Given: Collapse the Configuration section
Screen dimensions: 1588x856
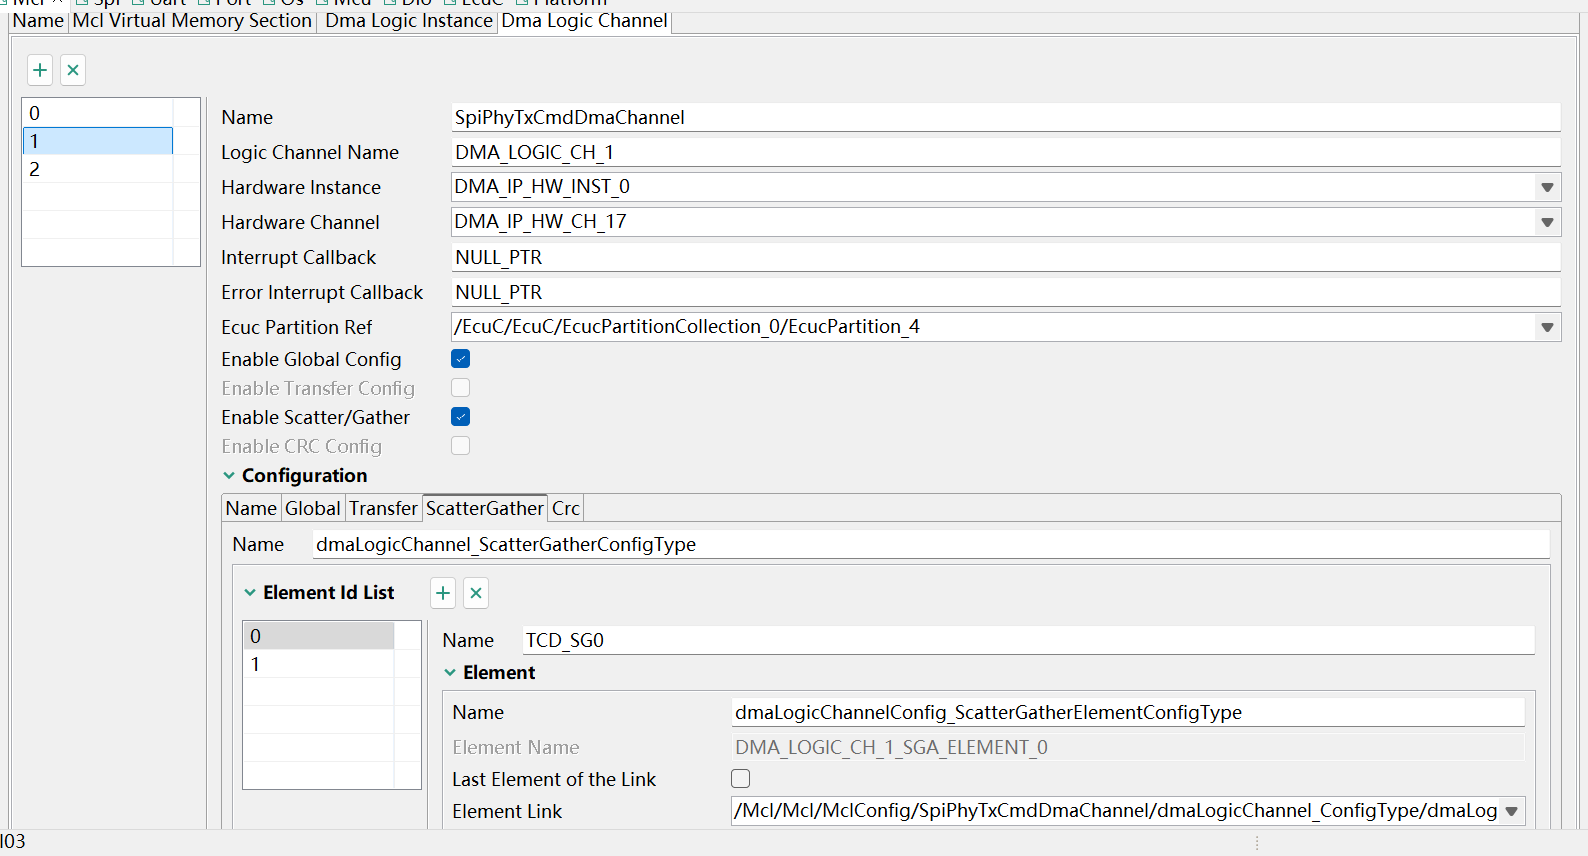Looking at the screenshot, I should click(x=229, y=476).
